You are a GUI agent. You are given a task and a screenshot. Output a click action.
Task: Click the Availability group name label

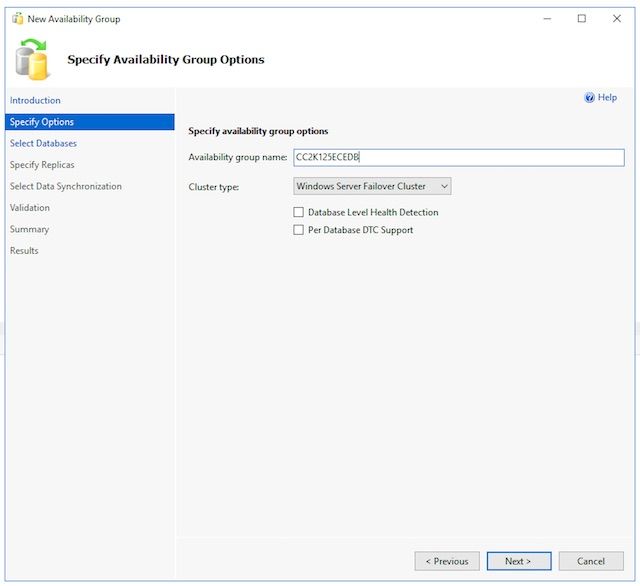[x=238, y=157]
